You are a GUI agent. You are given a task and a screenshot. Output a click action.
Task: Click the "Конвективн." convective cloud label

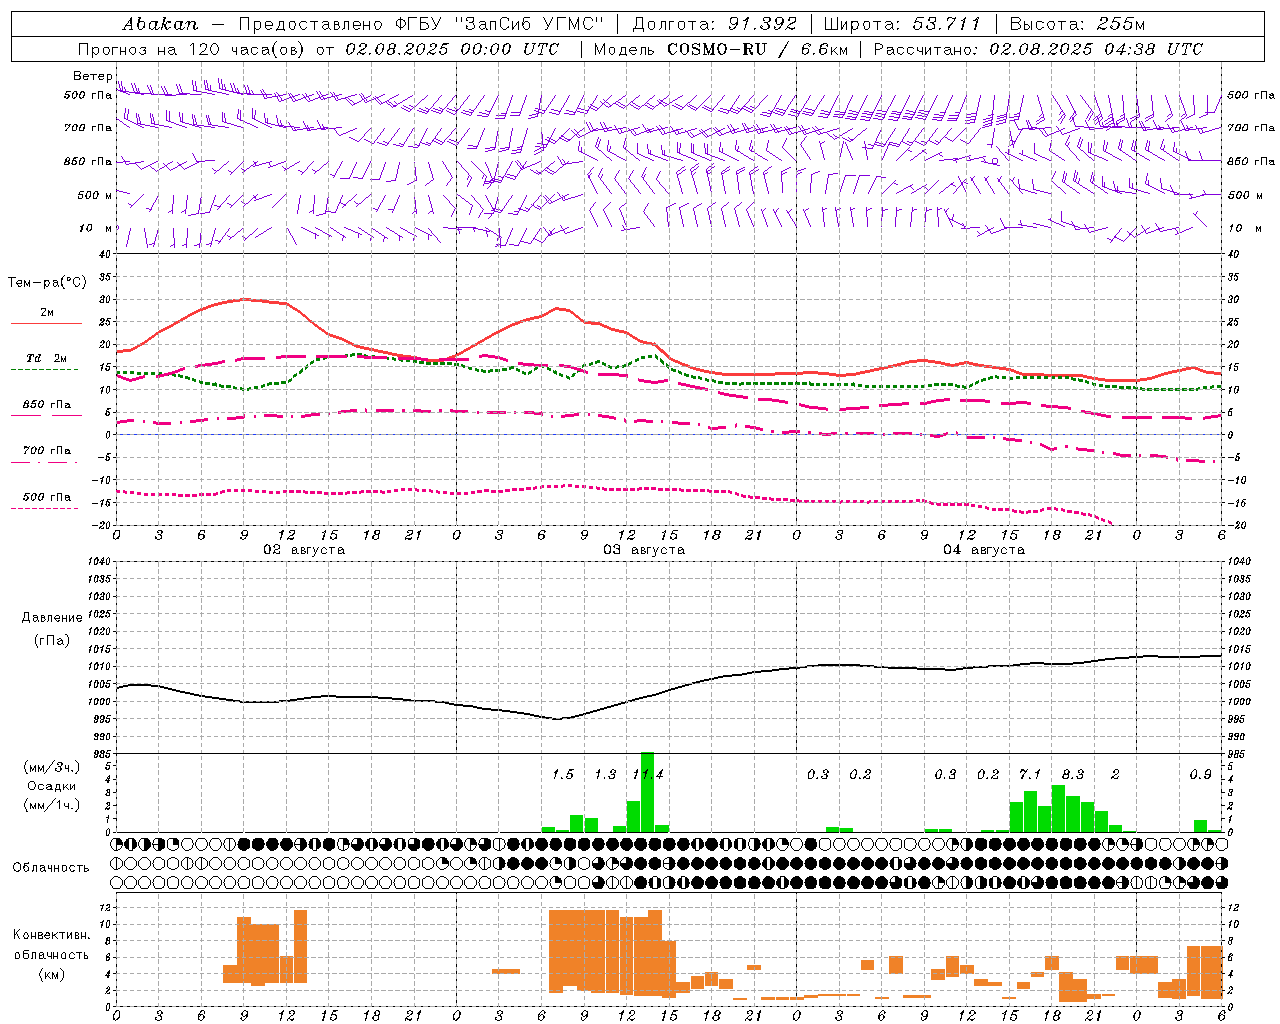point(52,935)
